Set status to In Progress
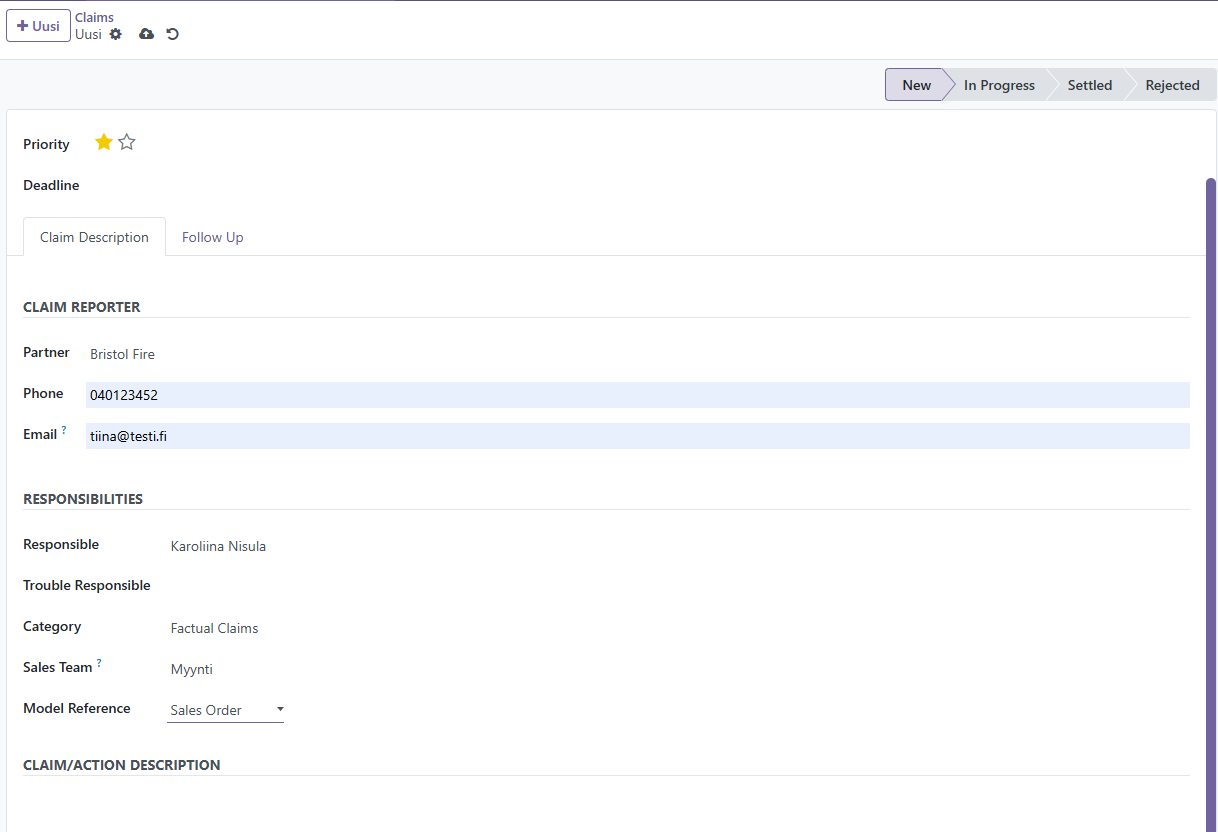The image size is (1218, 832). pos(998,85)
